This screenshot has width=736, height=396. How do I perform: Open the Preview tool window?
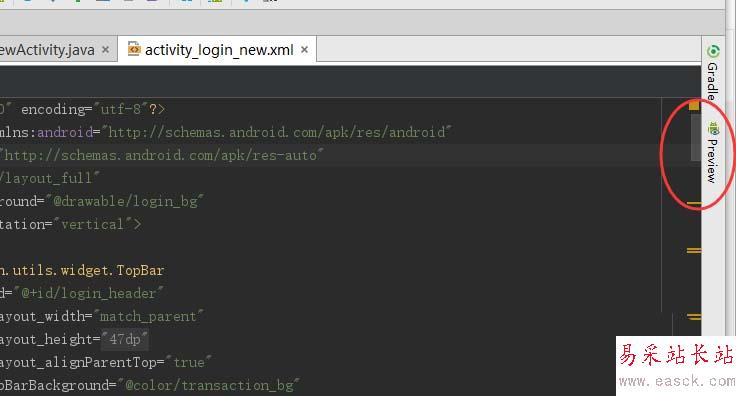click(713, 152)
